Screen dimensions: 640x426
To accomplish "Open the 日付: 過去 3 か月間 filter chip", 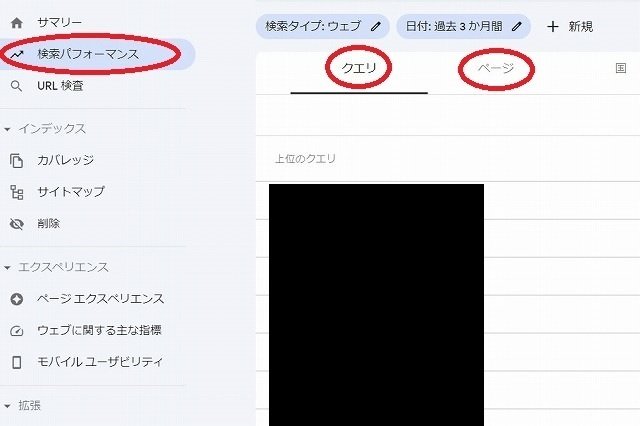I will pyautogui.click(x=464, y=27).
